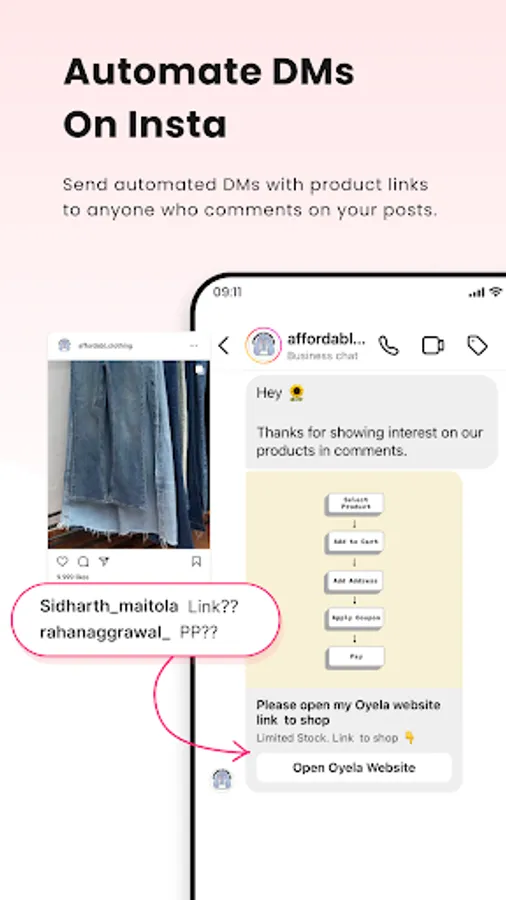Open the label tag icon in chat header
Screen dimensions: 506x900
(477, 345)
